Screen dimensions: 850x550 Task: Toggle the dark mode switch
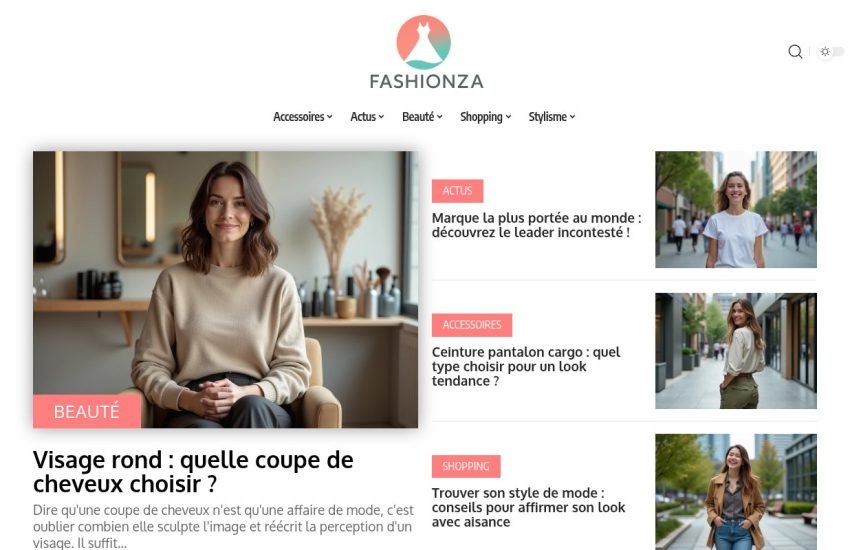pos(830,51)
